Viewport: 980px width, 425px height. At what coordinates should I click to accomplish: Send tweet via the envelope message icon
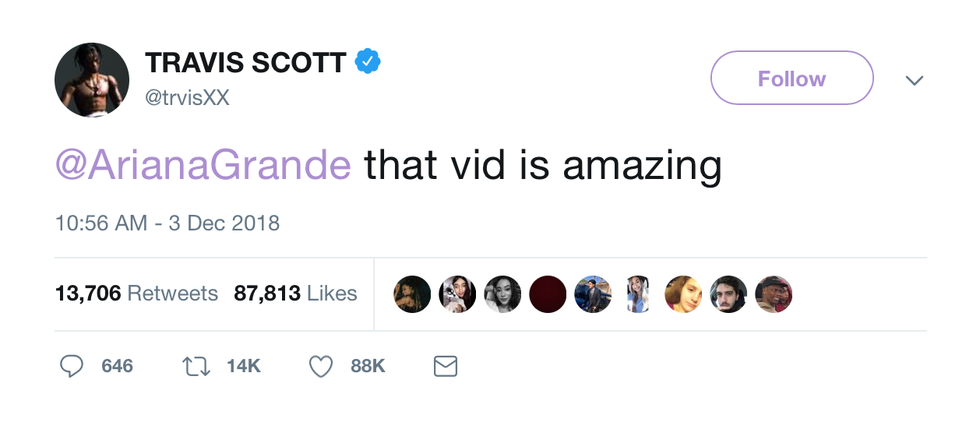[x=445, y=367]
